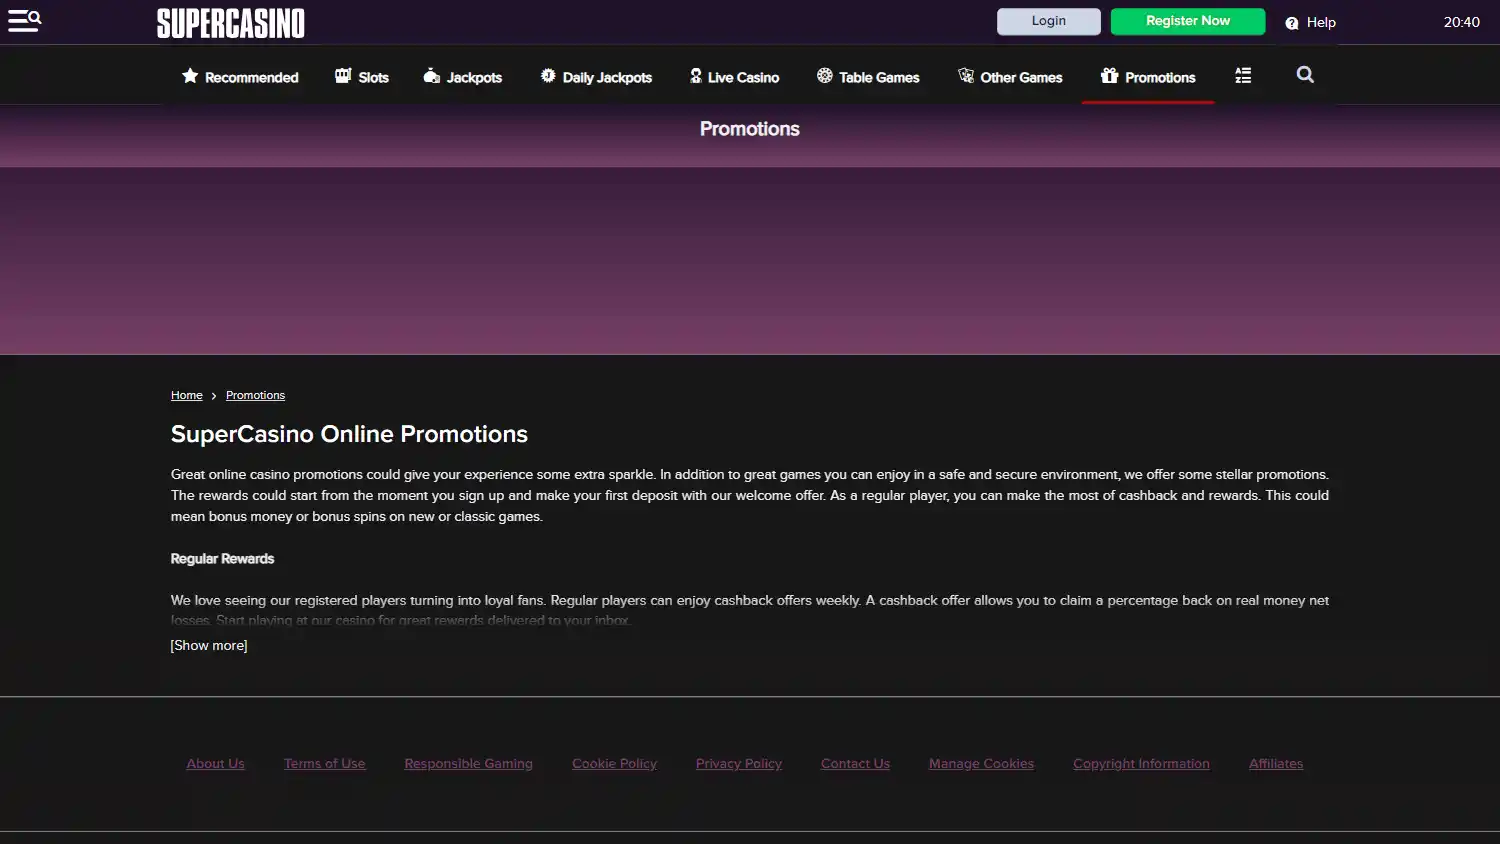Click the Promotions banner title
This screenshot has height=844, width=1500.
tap(749, 129)
